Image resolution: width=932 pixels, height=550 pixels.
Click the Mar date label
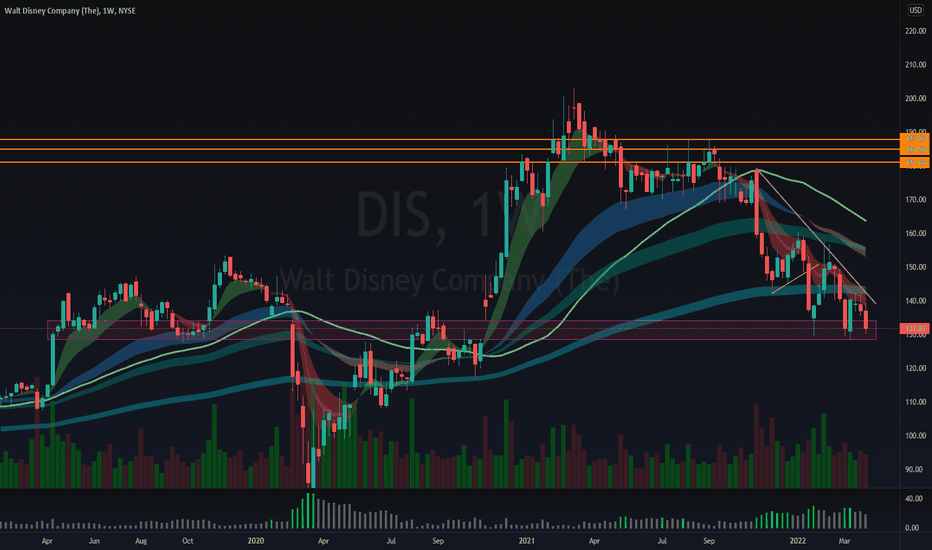pos(844,541)
